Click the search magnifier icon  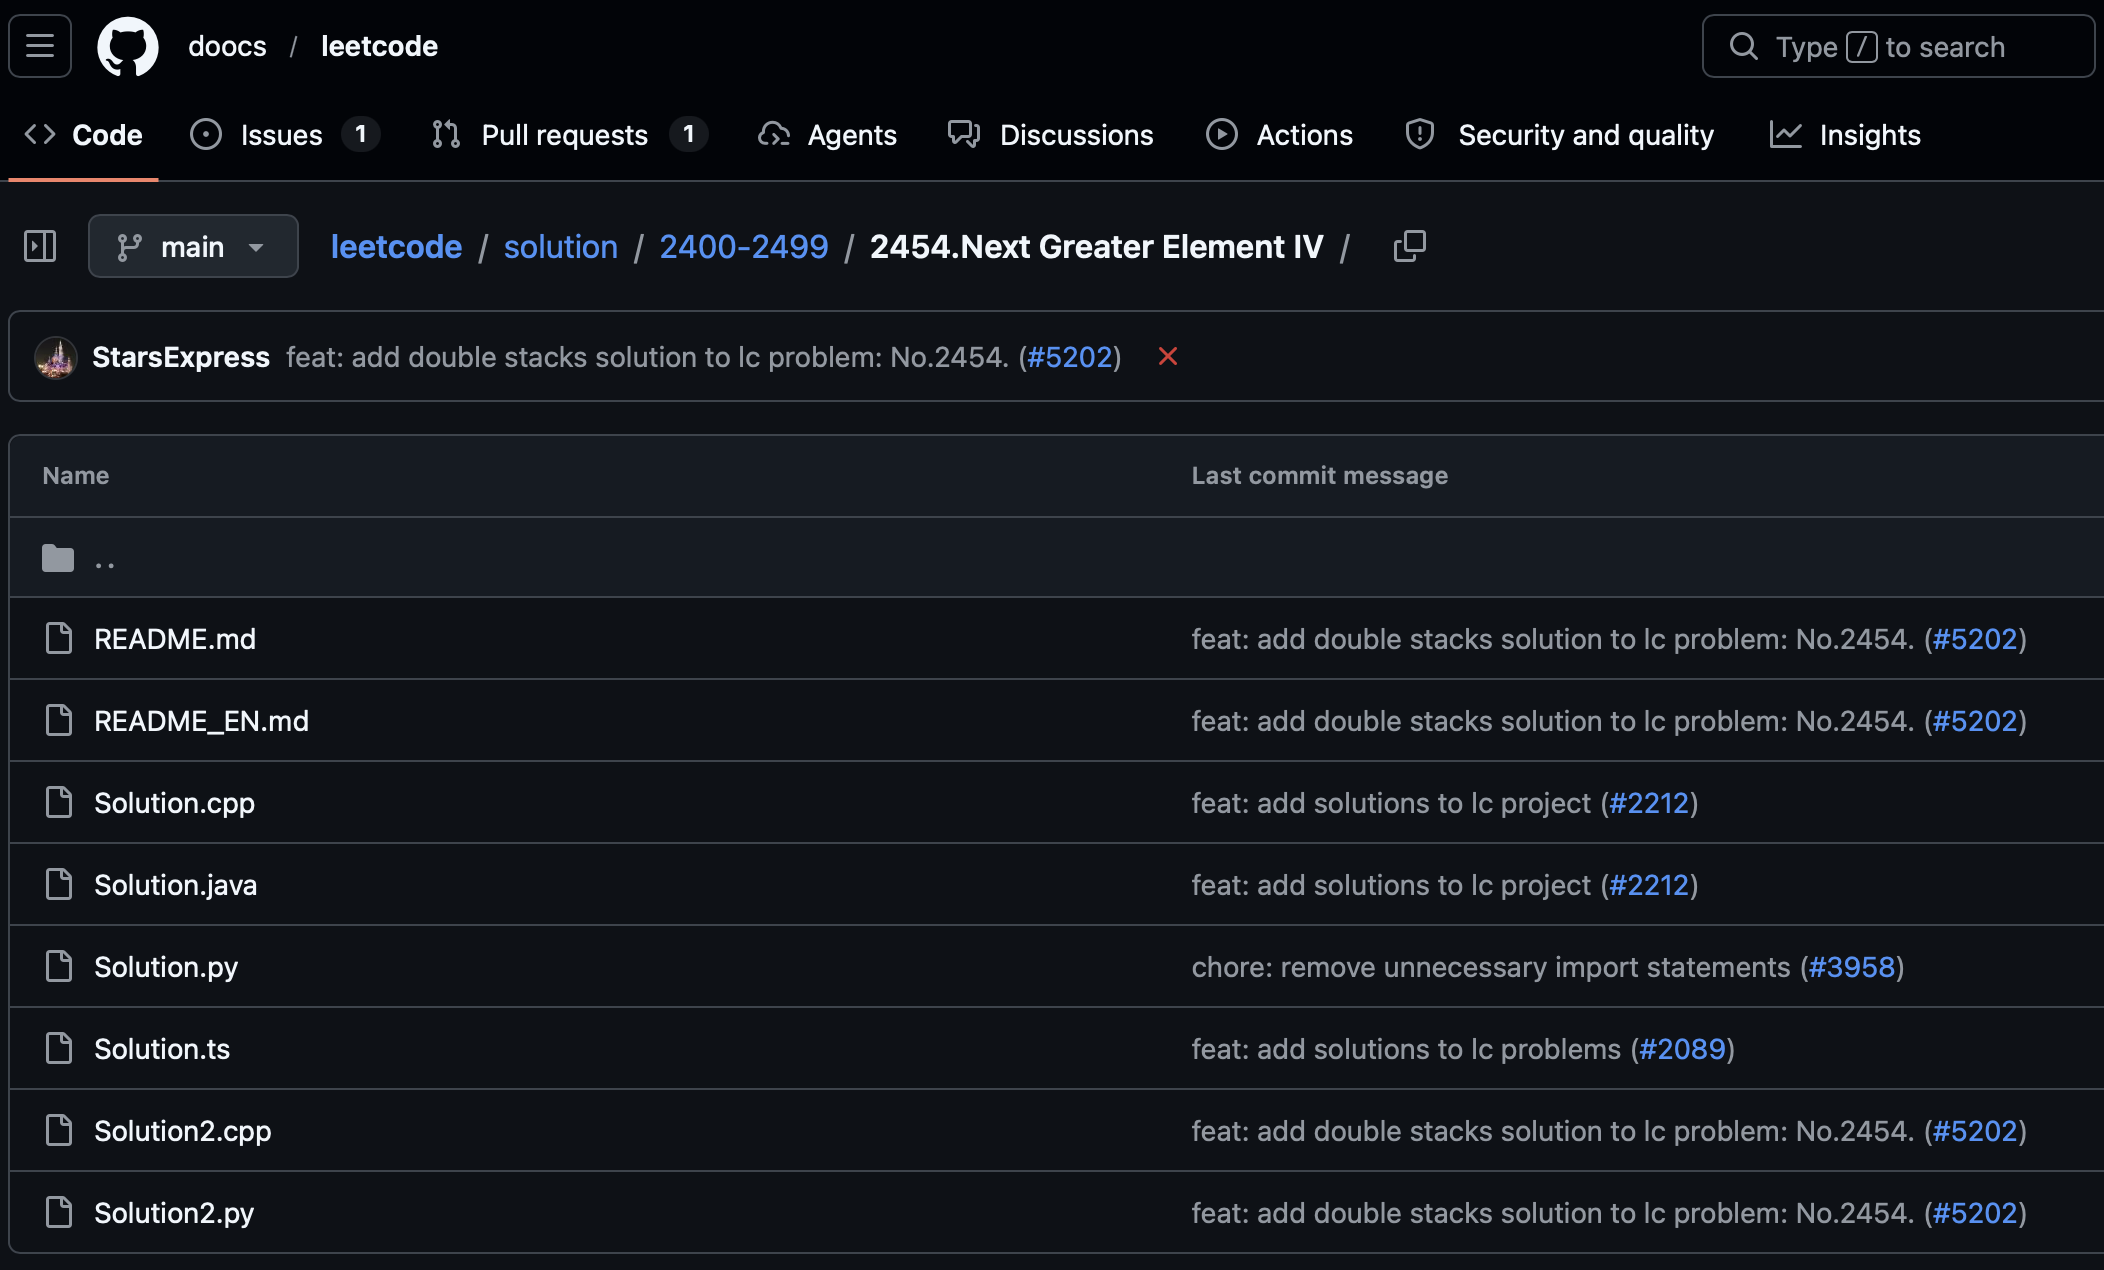pos(1743,46)
